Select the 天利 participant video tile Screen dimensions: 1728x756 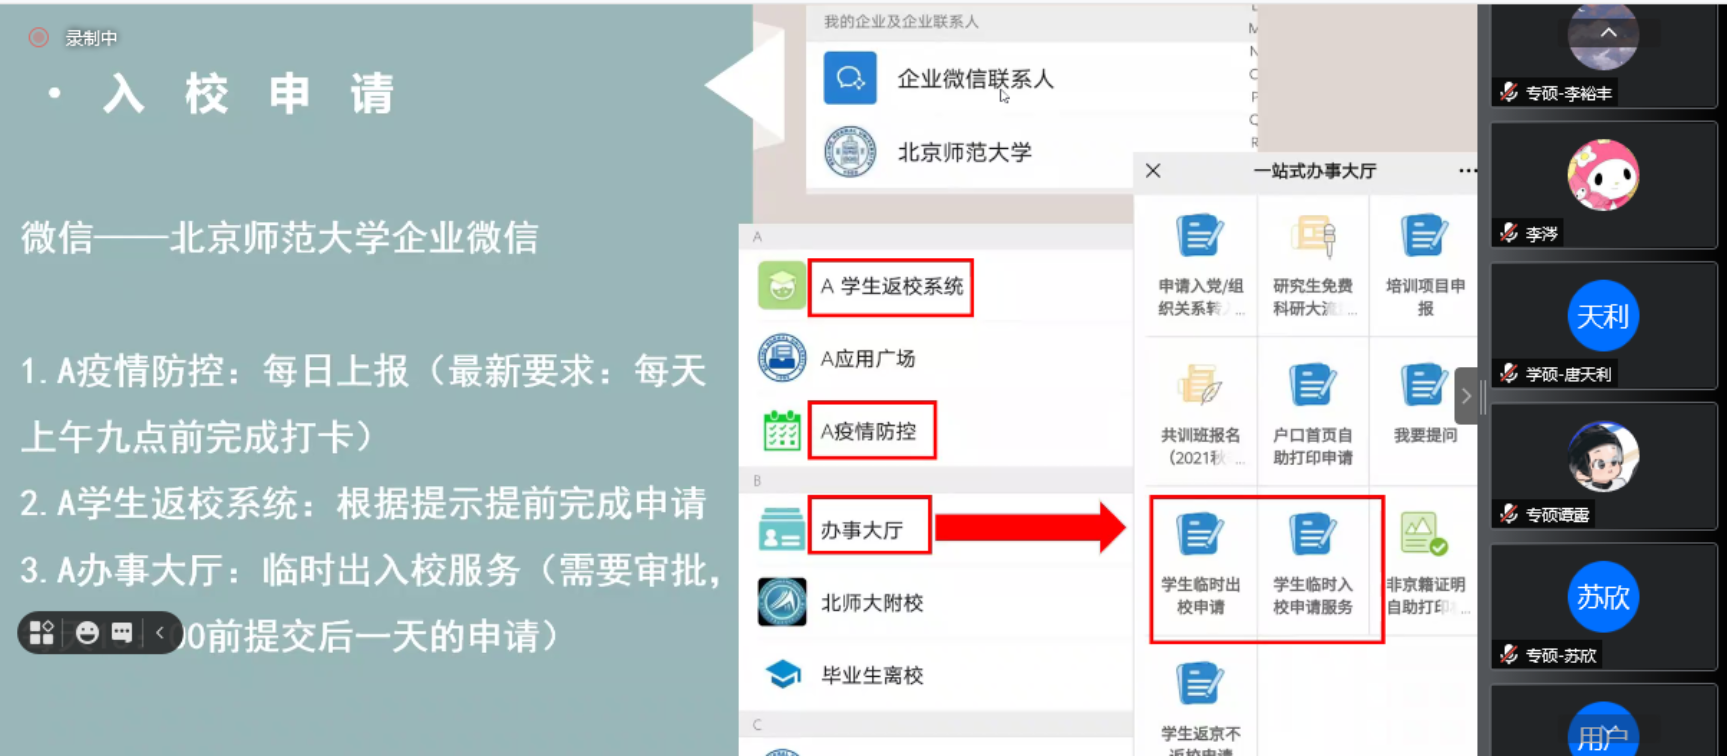(x=1603, y=326)
